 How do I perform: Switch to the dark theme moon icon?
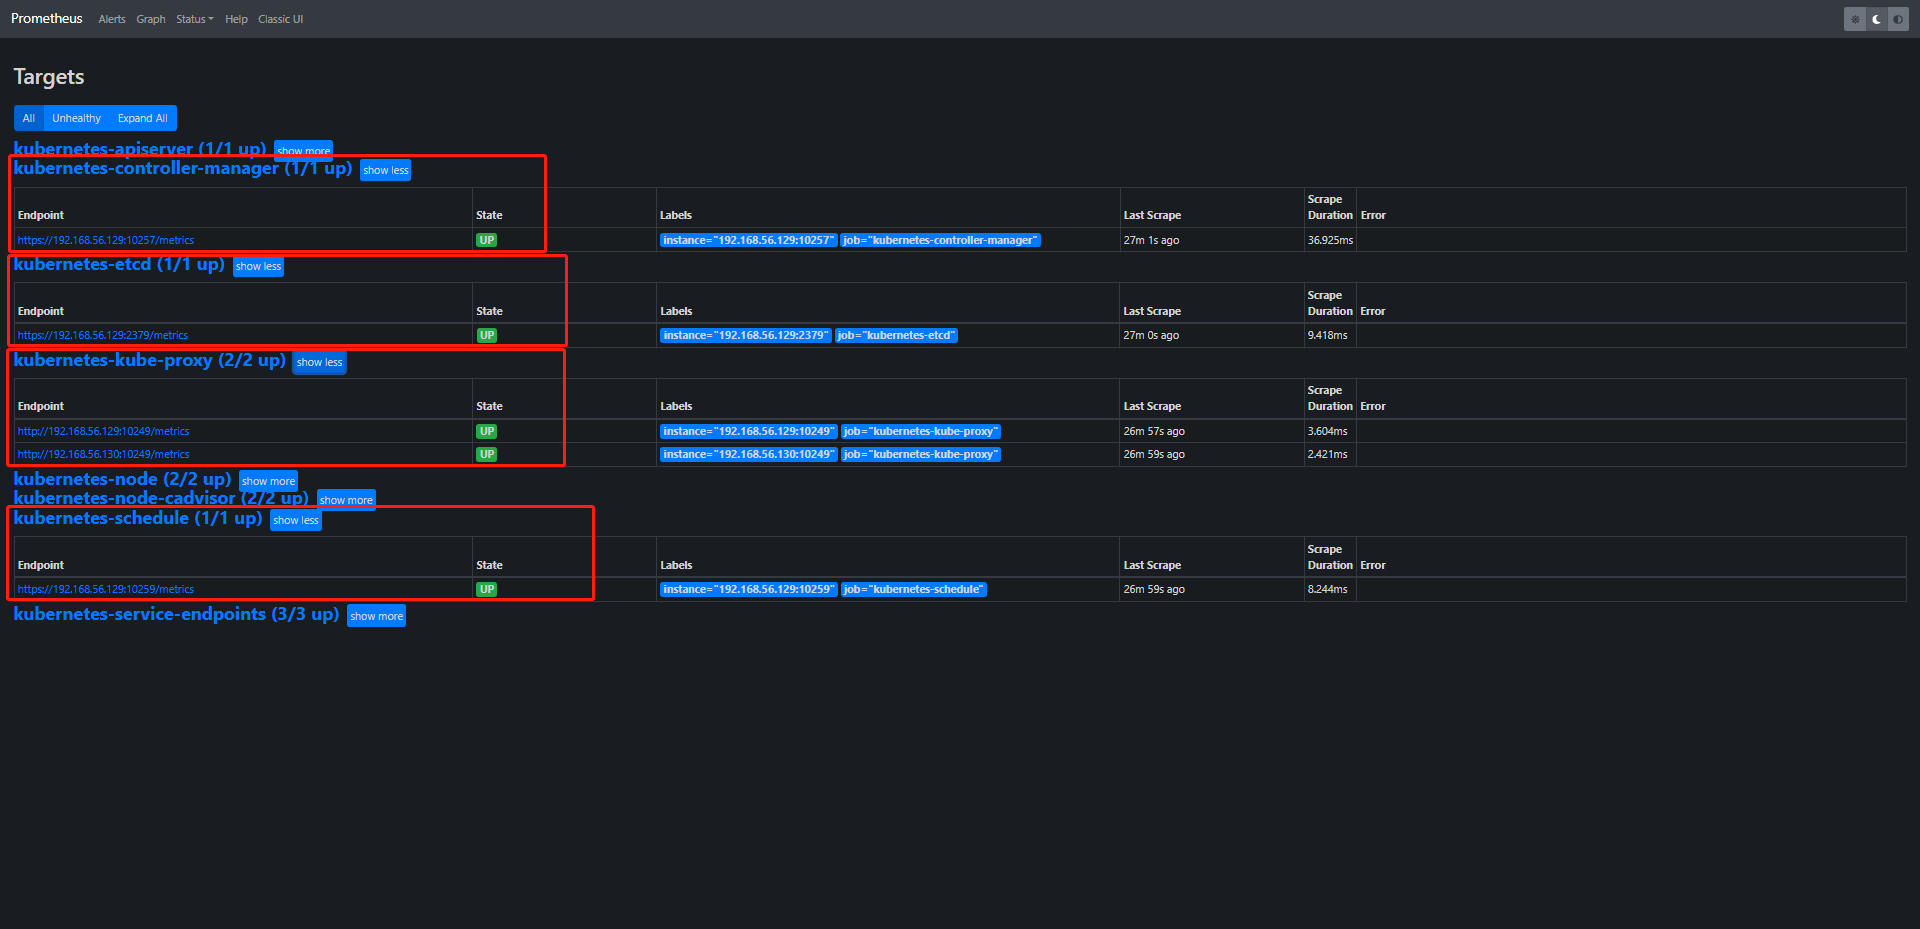tap(1877, 19)
